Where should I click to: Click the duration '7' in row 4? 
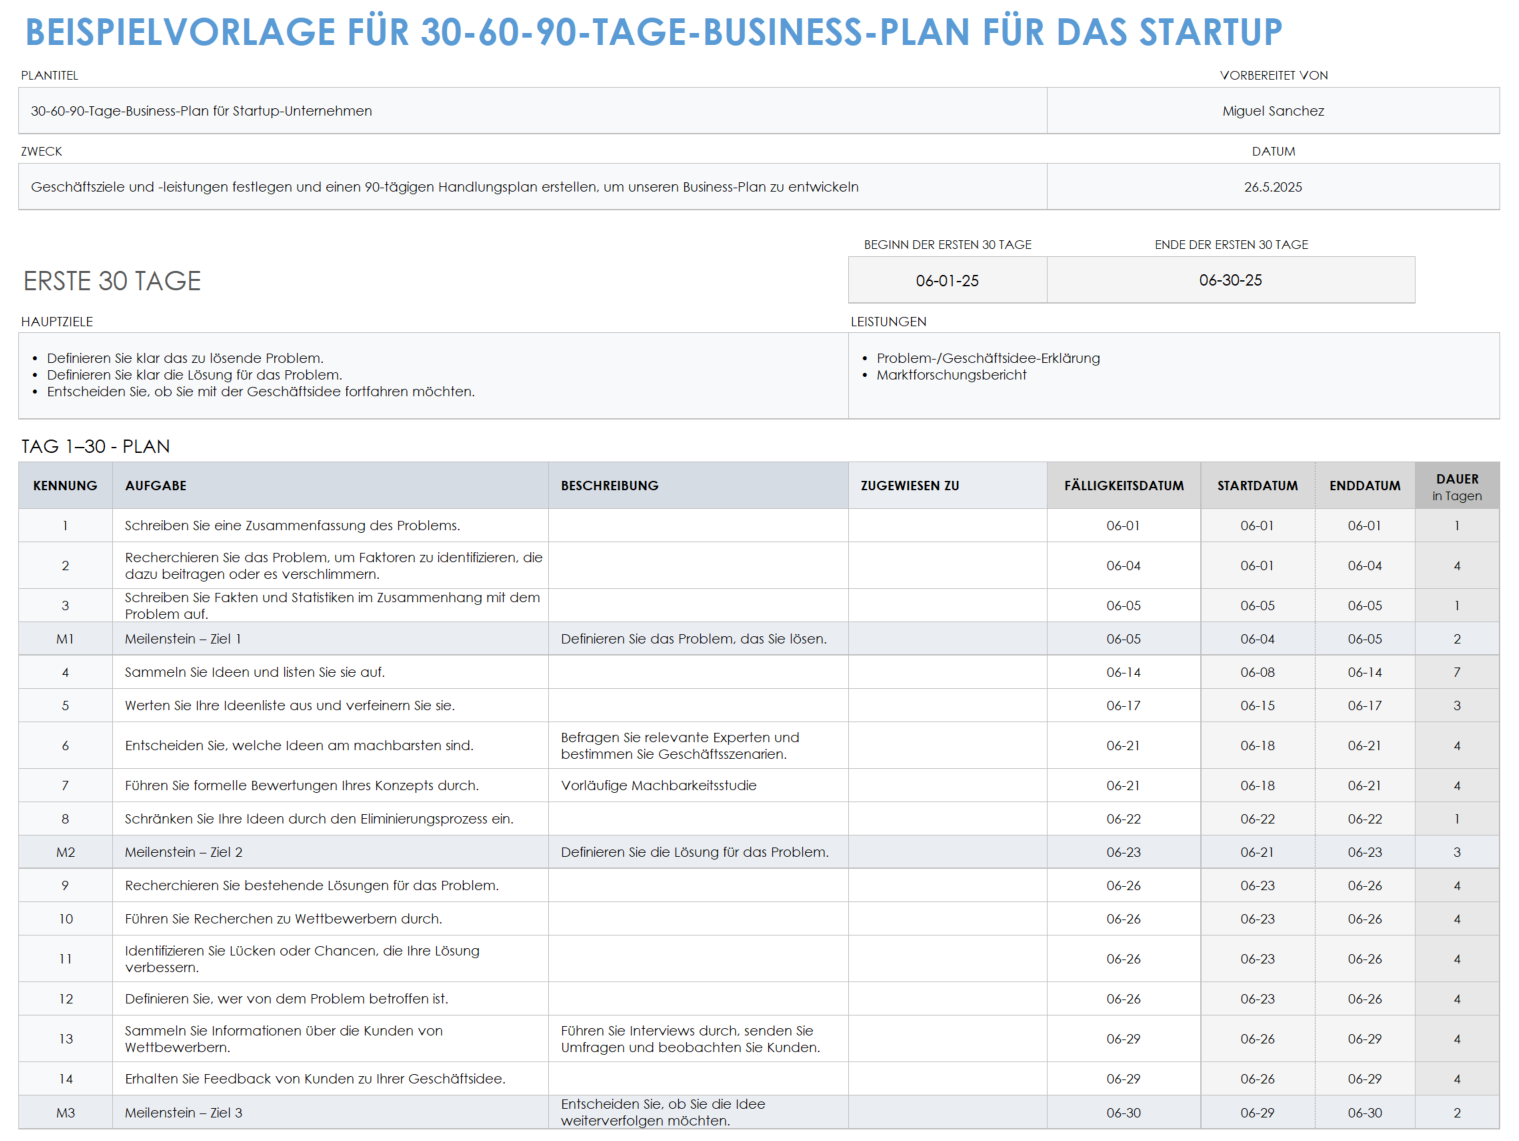[1457, 672]
